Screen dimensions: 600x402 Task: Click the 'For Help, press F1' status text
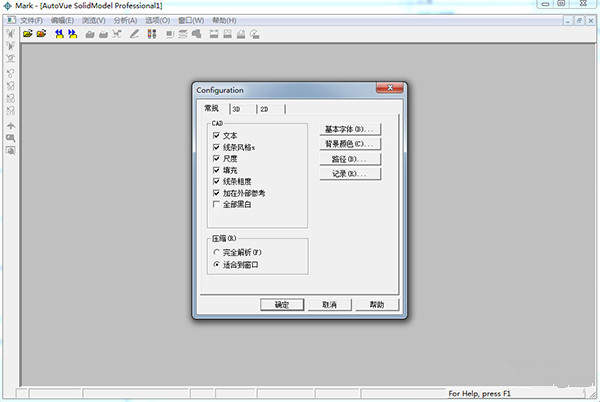click(479, 393)
